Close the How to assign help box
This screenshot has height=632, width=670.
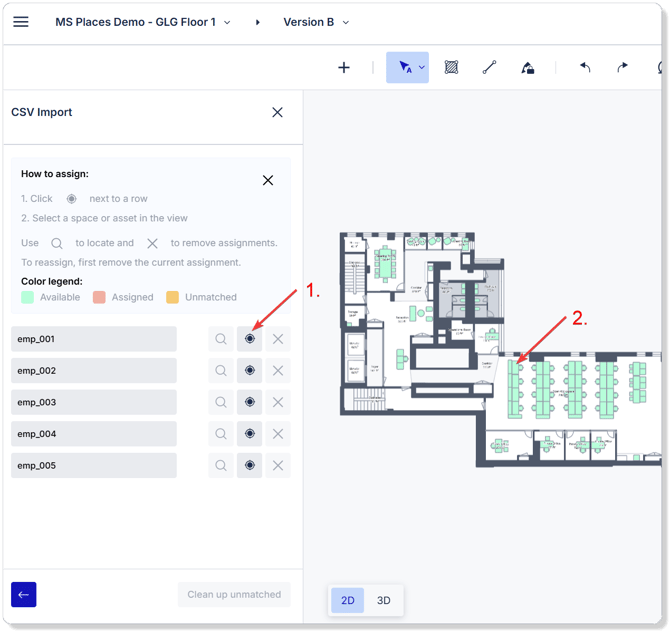pos(268,181)
